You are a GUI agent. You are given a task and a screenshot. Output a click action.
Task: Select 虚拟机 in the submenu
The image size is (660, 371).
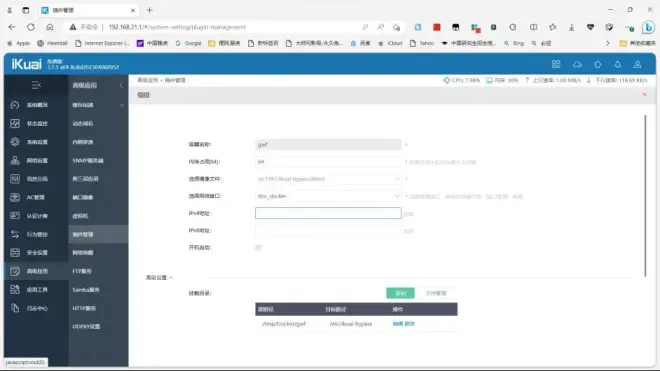coord(80,216)
